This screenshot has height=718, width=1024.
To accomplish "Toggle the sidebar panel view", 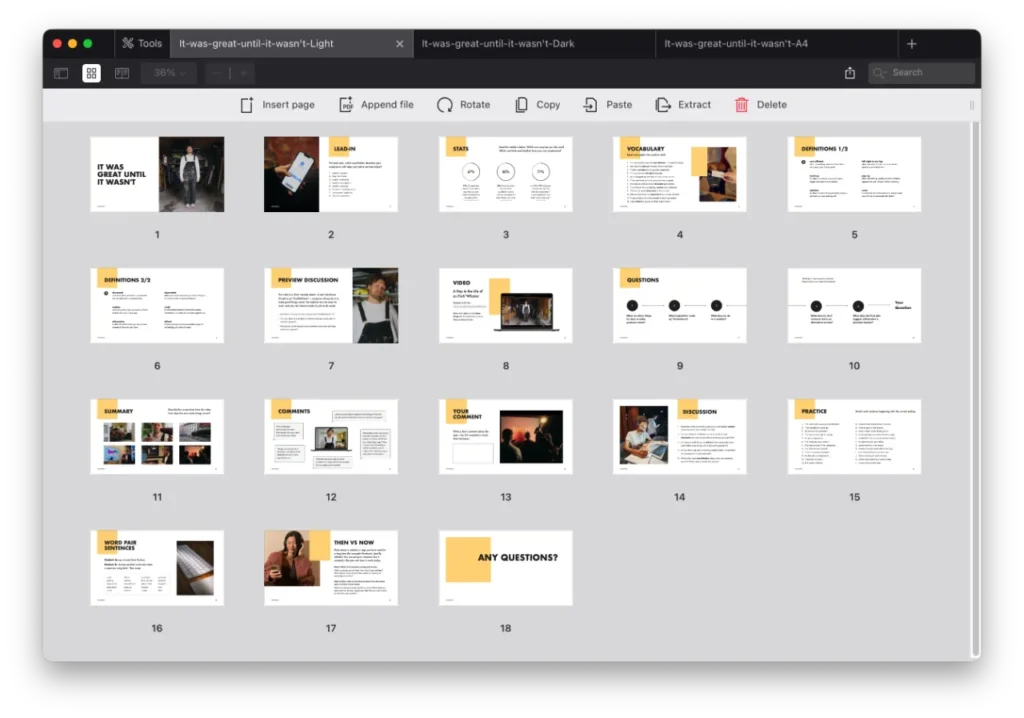I will pos(61,73).
